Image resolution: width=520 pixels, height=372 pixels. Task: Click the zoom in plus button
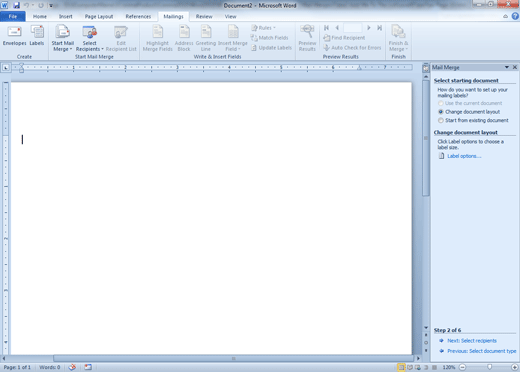pyautogui.click(x=515, y=367)
